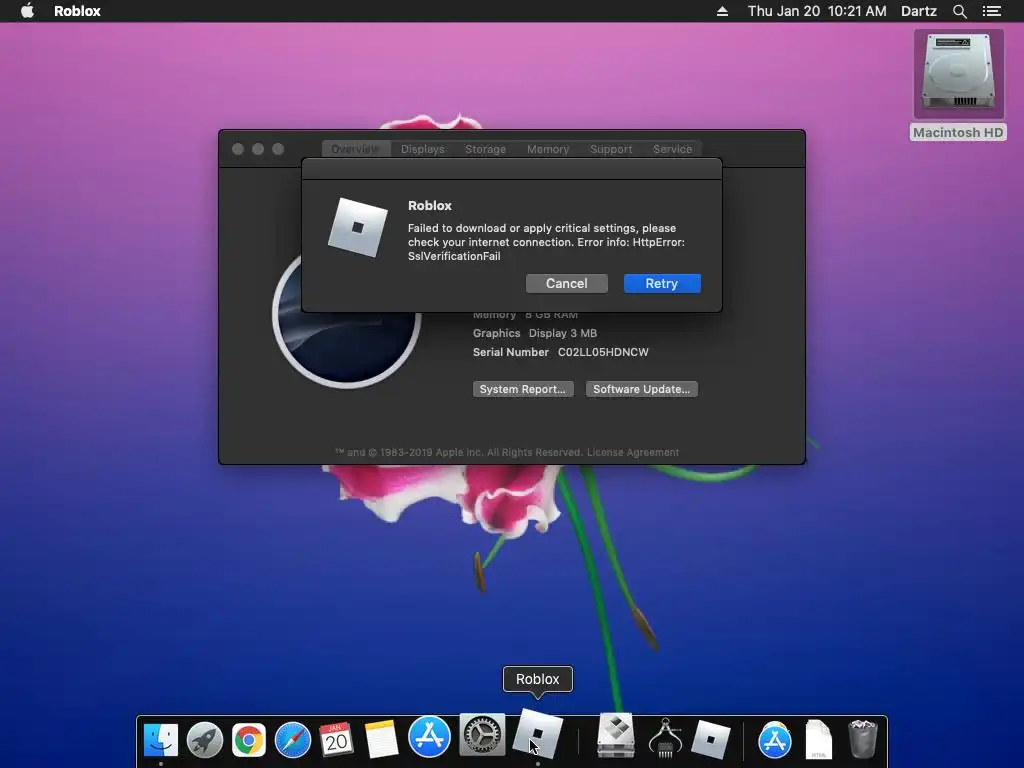Click the Roblox icon under the tooltip
1024x768 pixels.
[537, 734]
